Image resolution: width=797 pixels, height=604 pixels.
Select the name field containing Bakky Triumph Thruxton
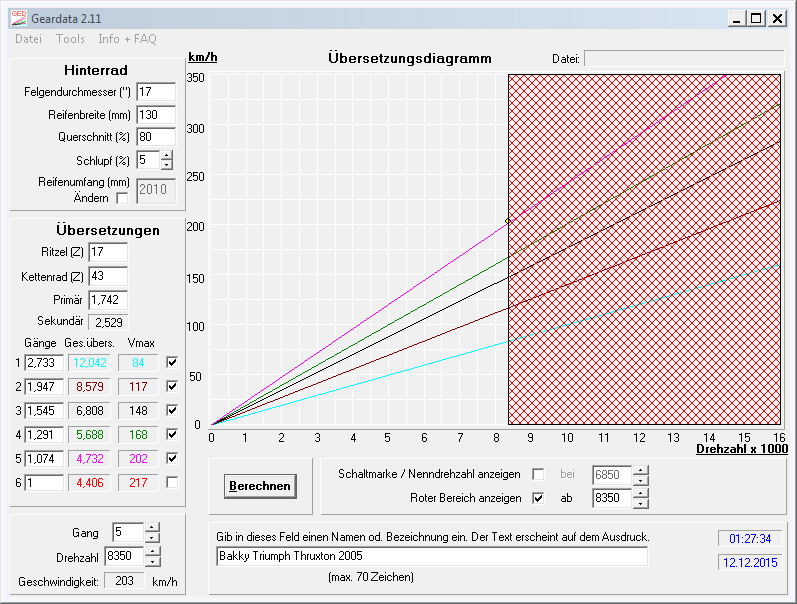(x=431, y=556)
